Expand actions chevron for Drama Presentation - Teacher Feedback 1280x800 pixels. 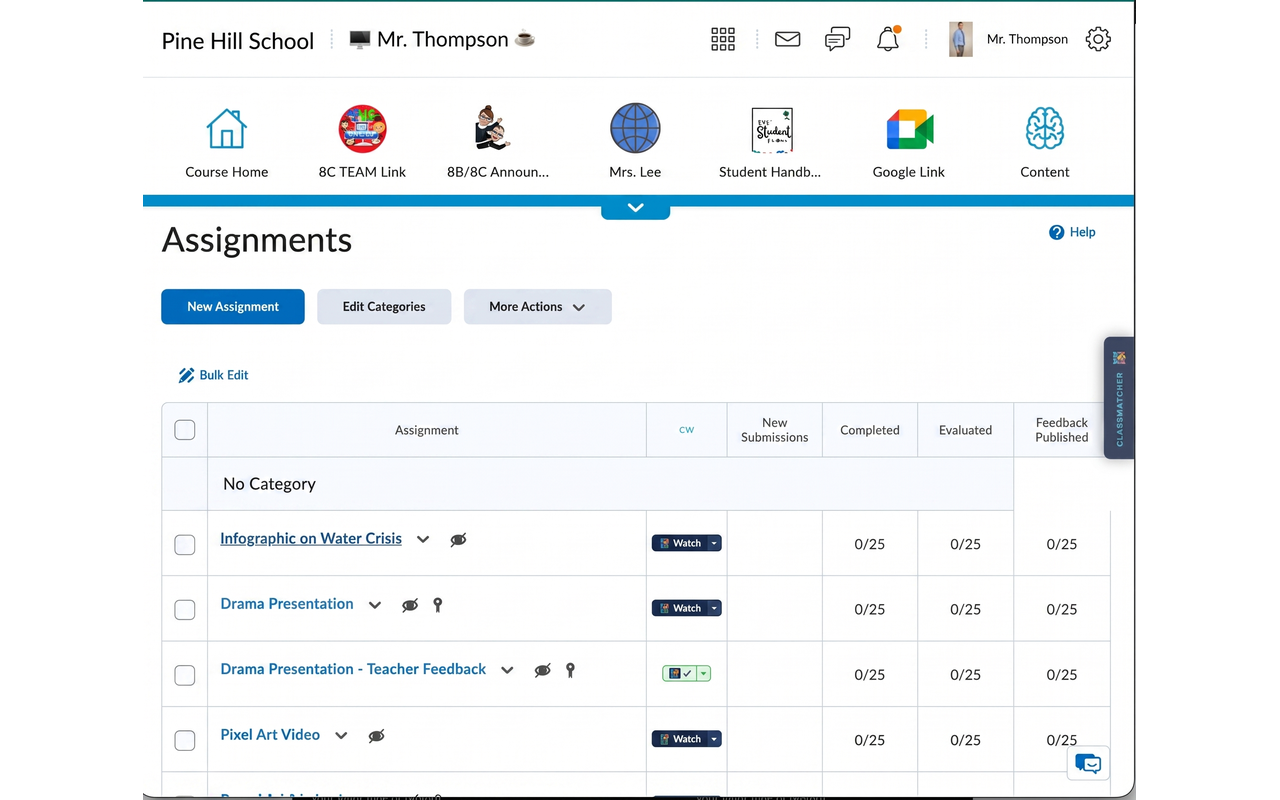[507, 670]
